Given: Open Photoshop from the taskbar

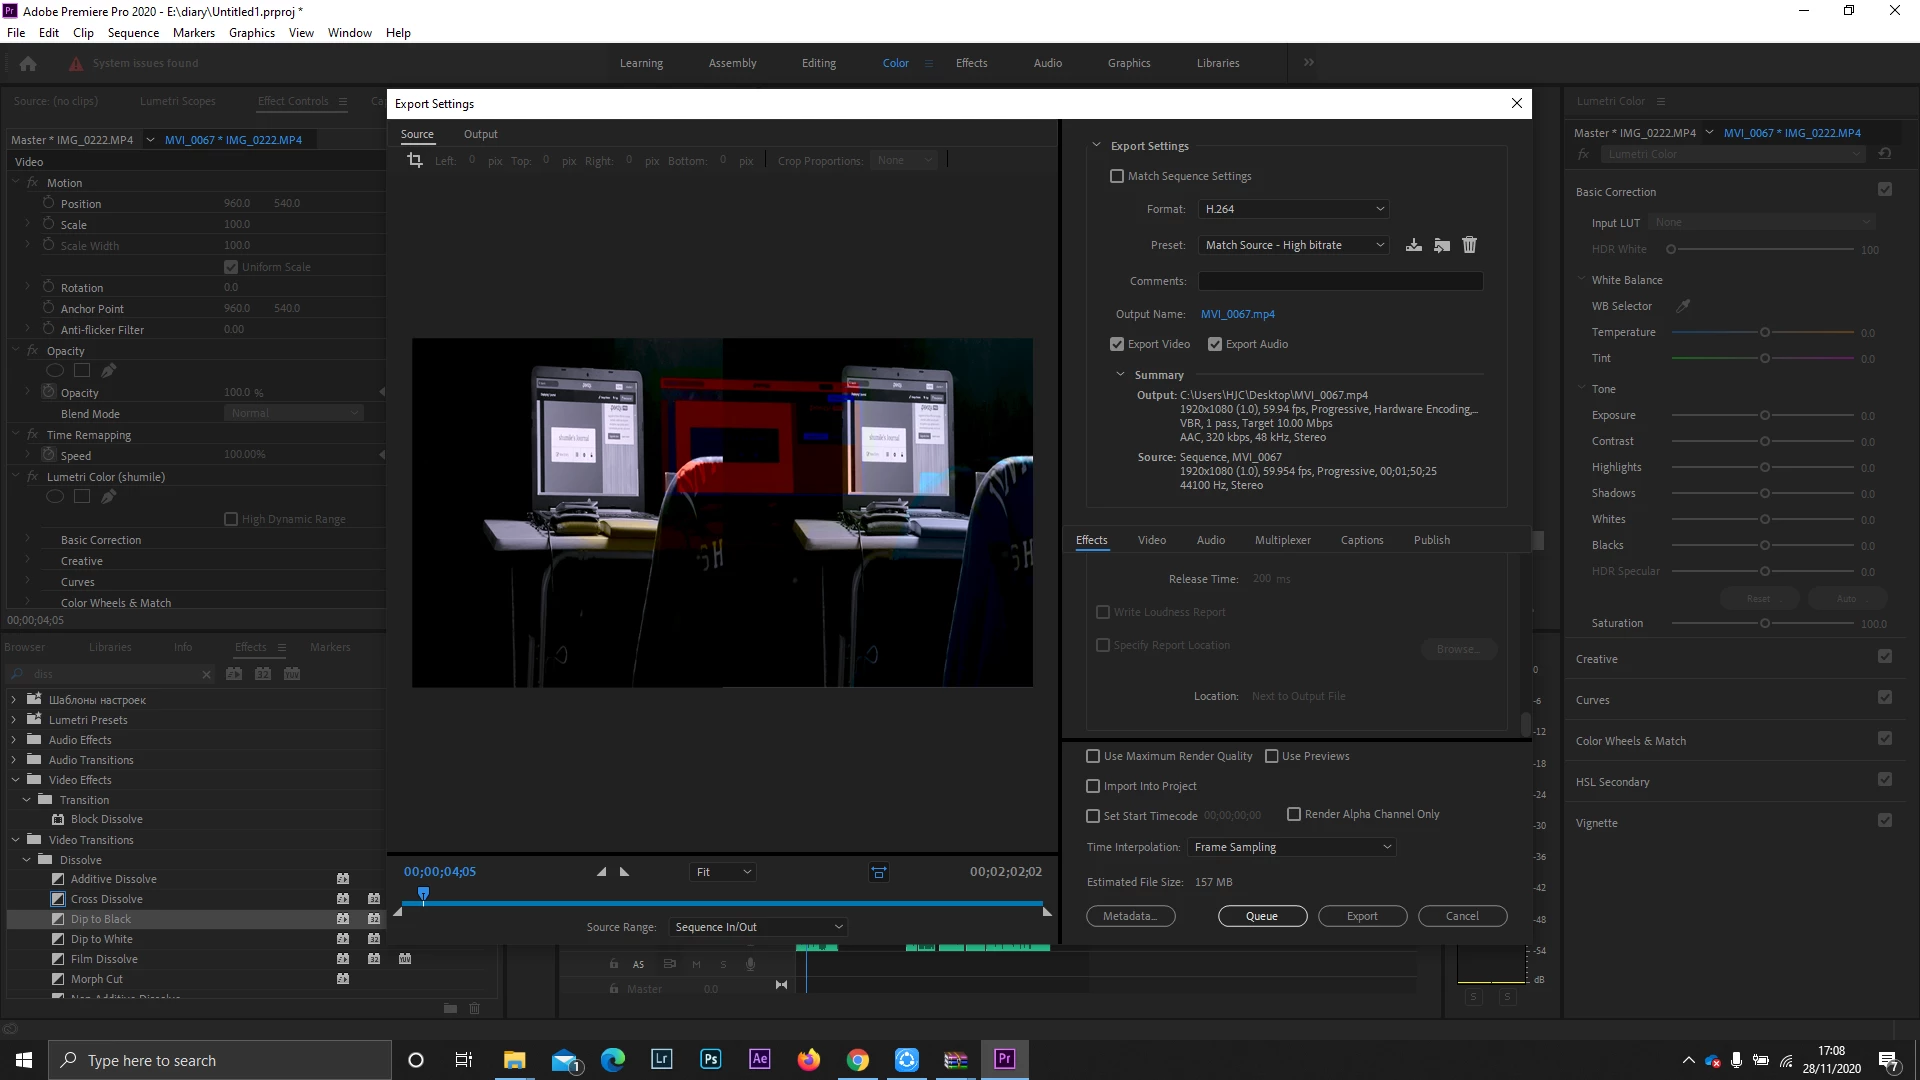Looking at the screenshot, I should tap(710, 1059).
